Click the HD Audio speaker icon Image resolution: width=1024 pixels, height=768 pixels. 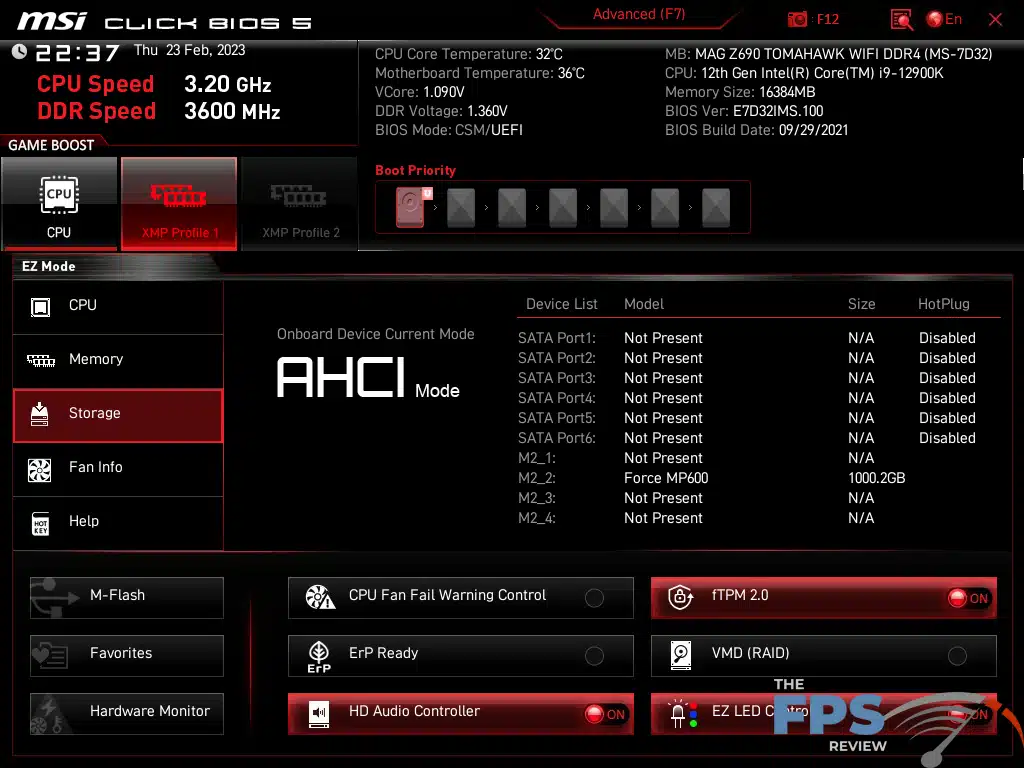[319, 714]
